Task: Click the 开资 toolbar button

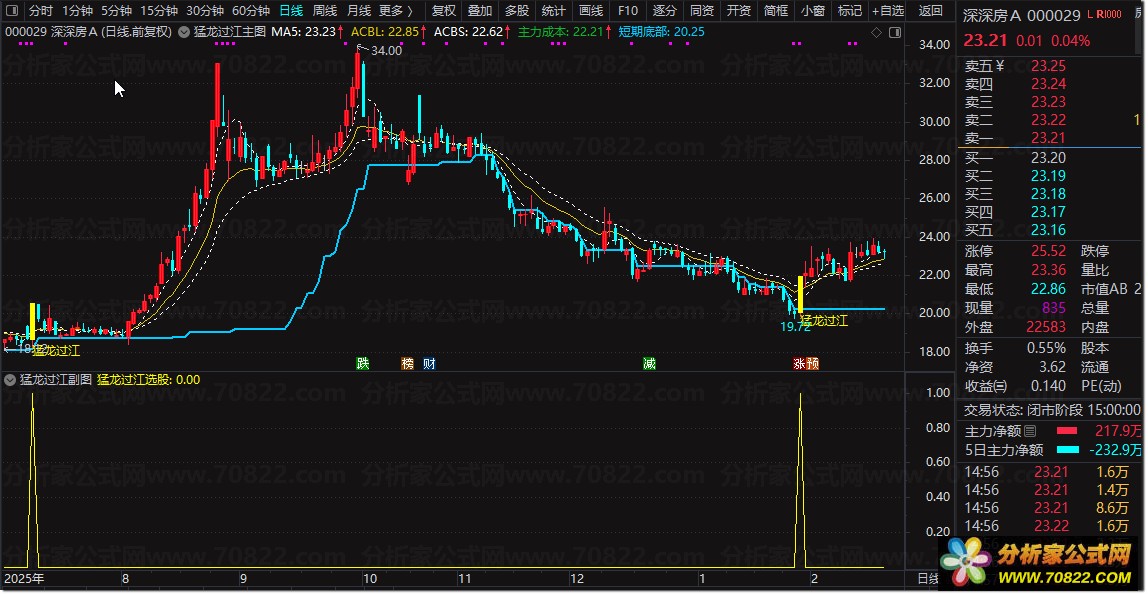Action: pyautogui.click(x=739, y=11)
